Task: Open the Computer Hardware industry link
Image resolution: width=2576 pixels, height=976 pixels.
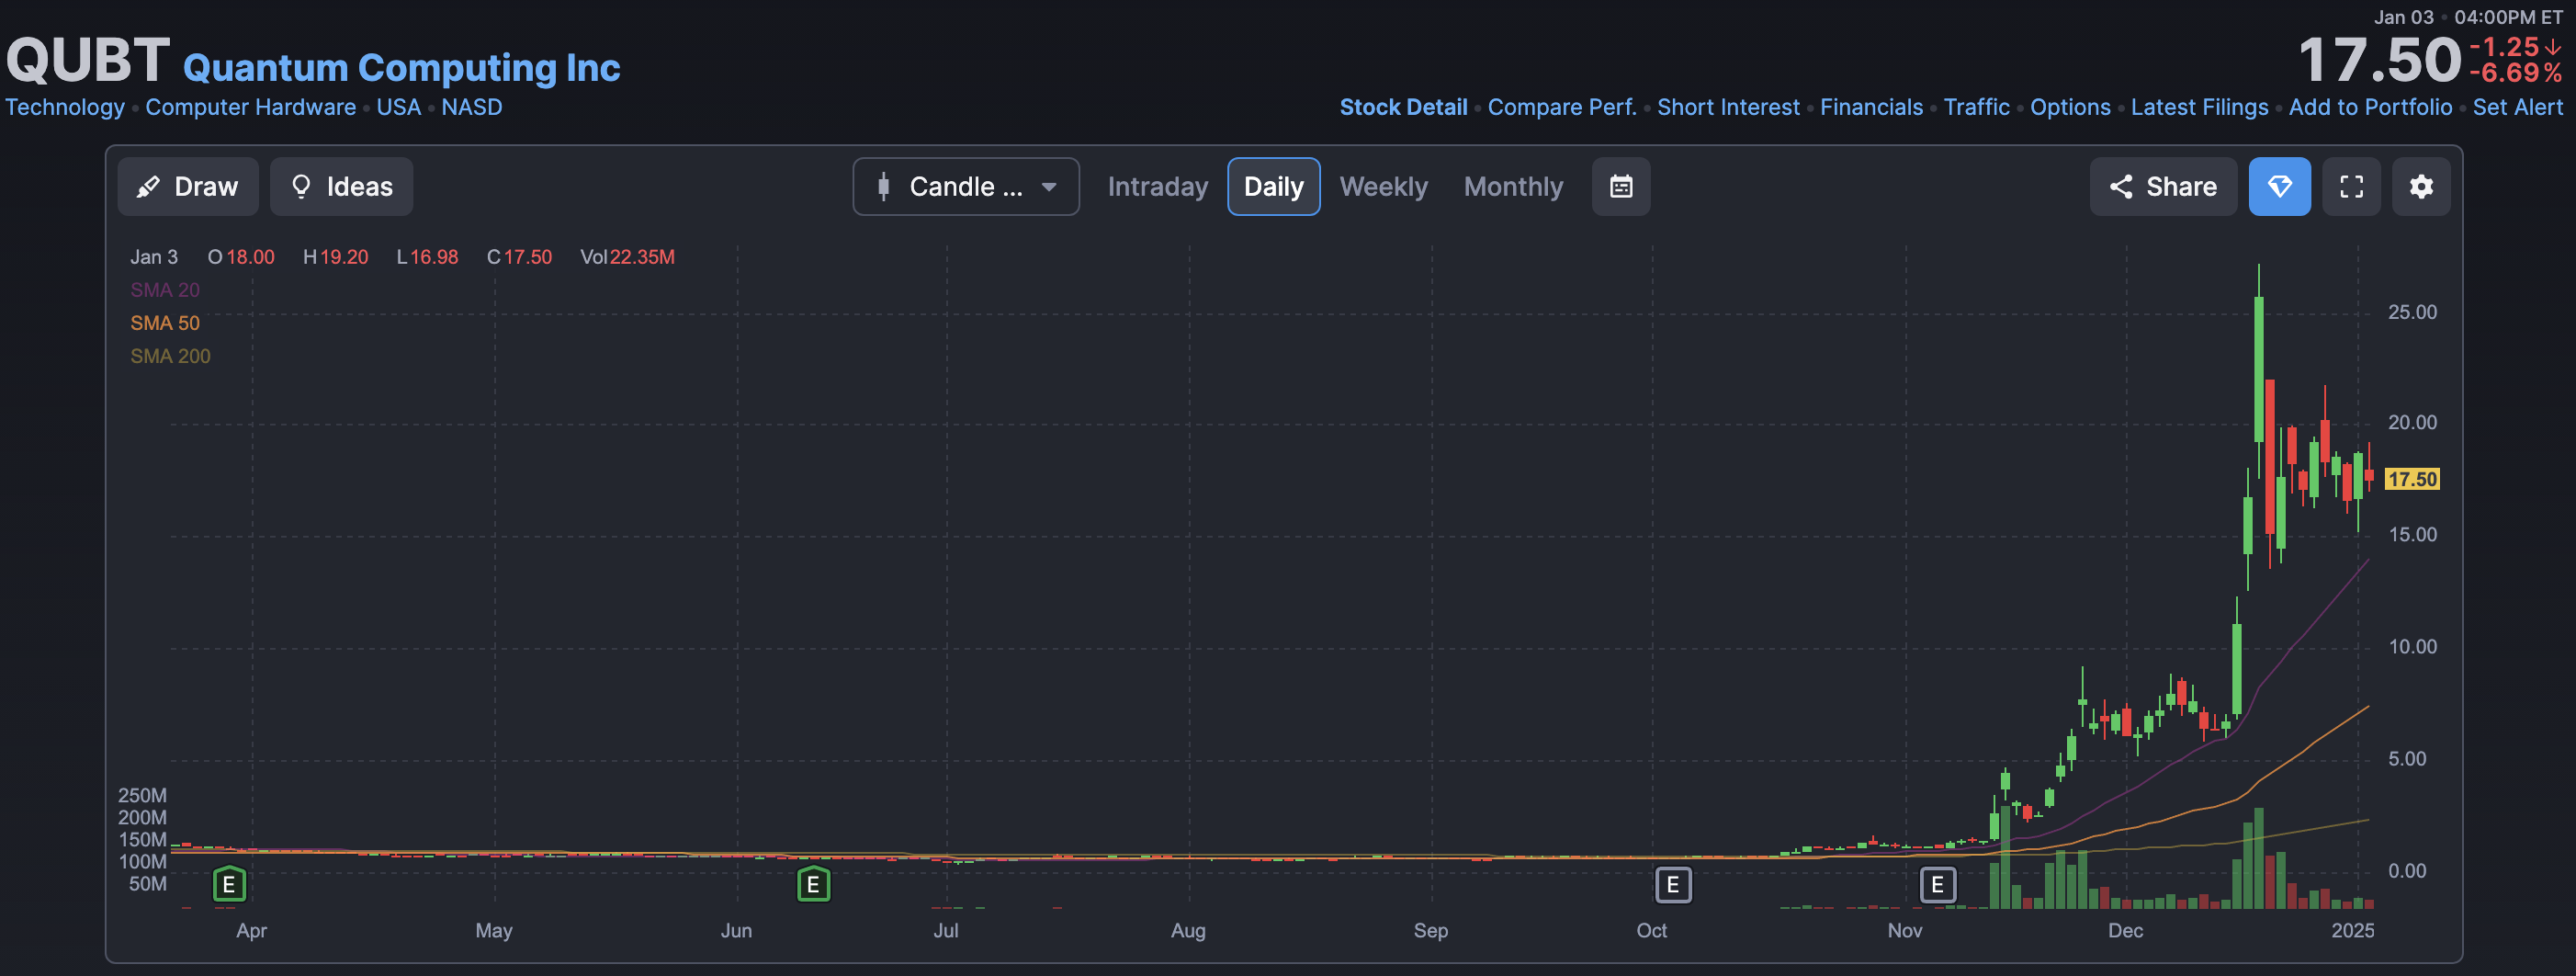Action: [x=250, y=107]
